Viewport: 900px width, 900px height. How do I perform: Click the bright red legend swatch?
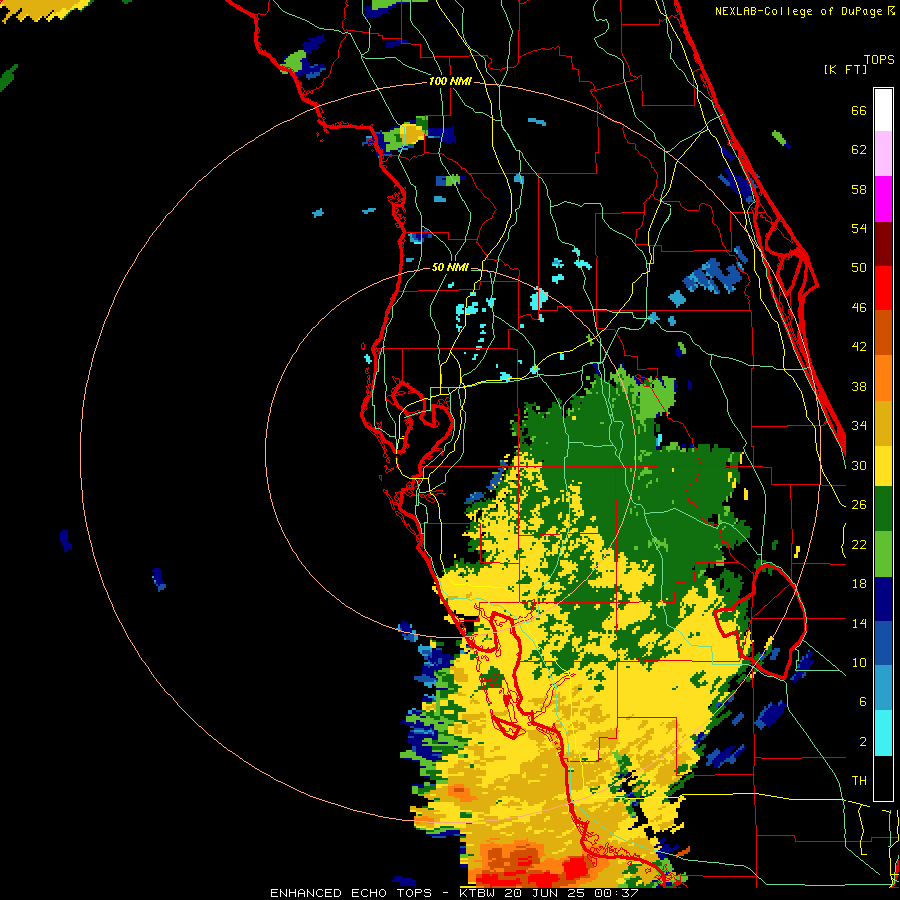pos(883,288)
